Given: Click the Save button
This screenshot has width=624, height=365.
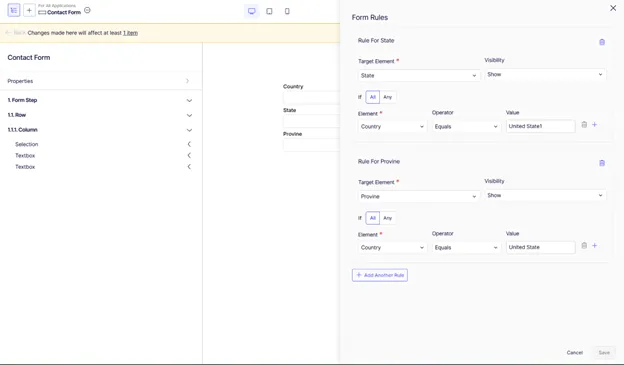Looking at the screenshot, I should [x=604, y=353].
